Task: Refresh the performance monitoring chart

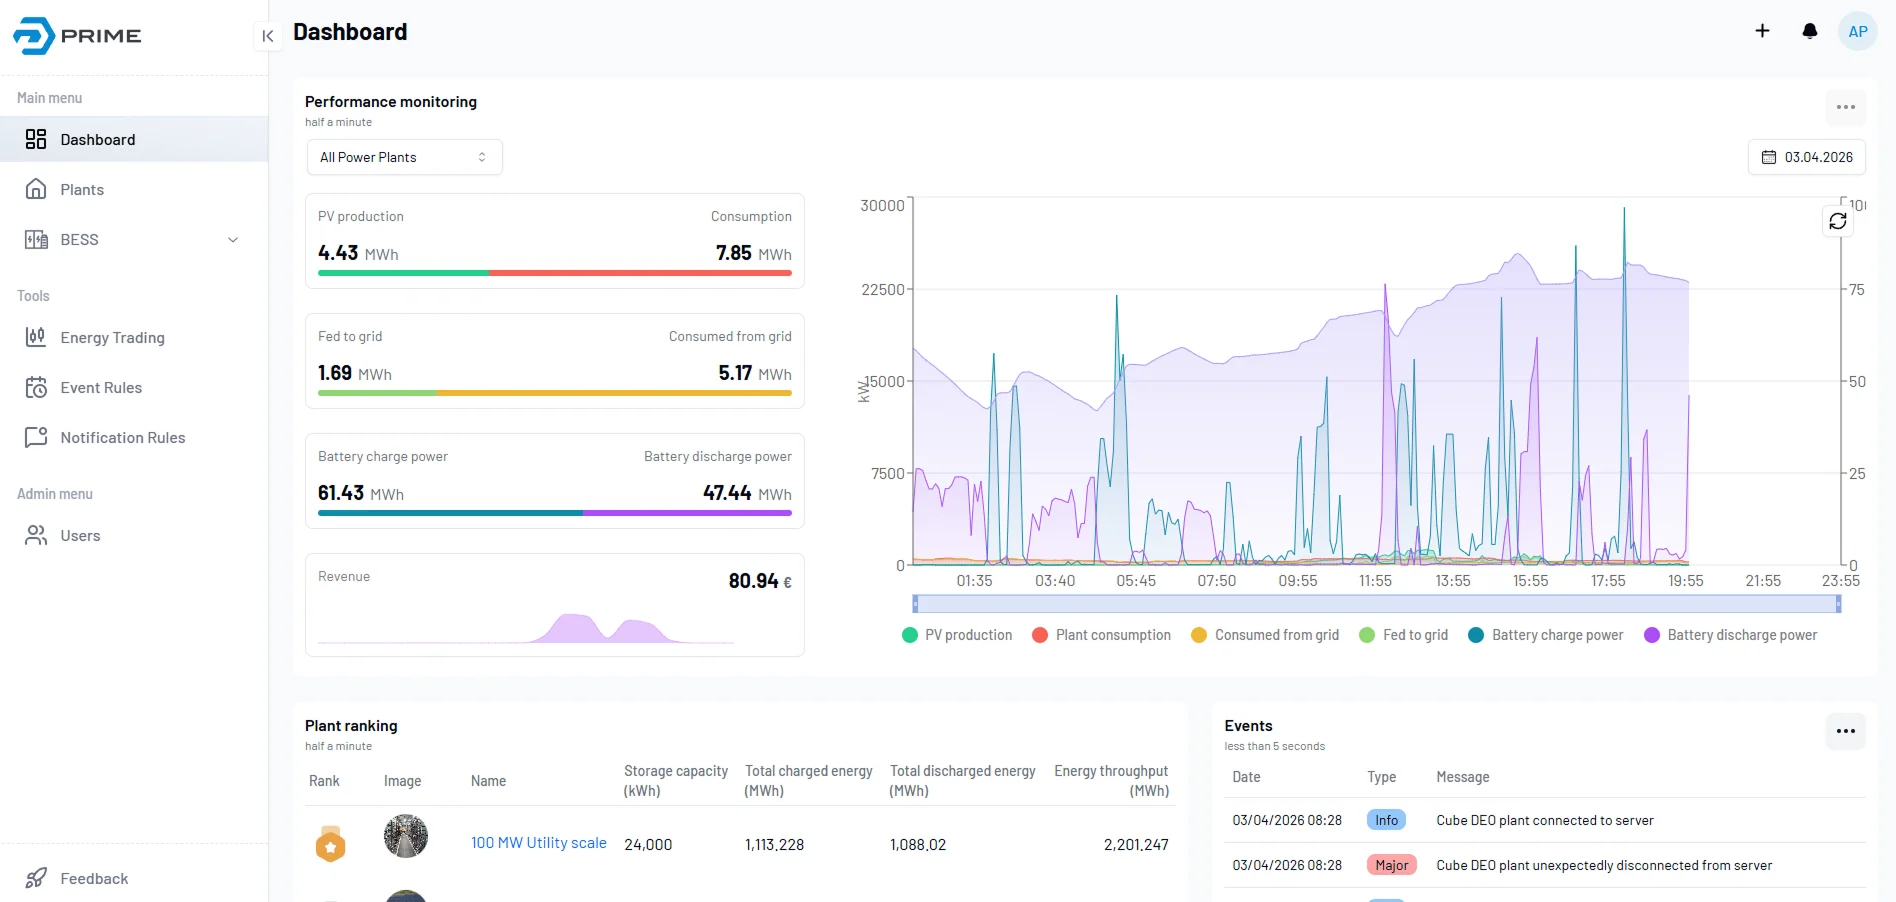Action: 1836,220
